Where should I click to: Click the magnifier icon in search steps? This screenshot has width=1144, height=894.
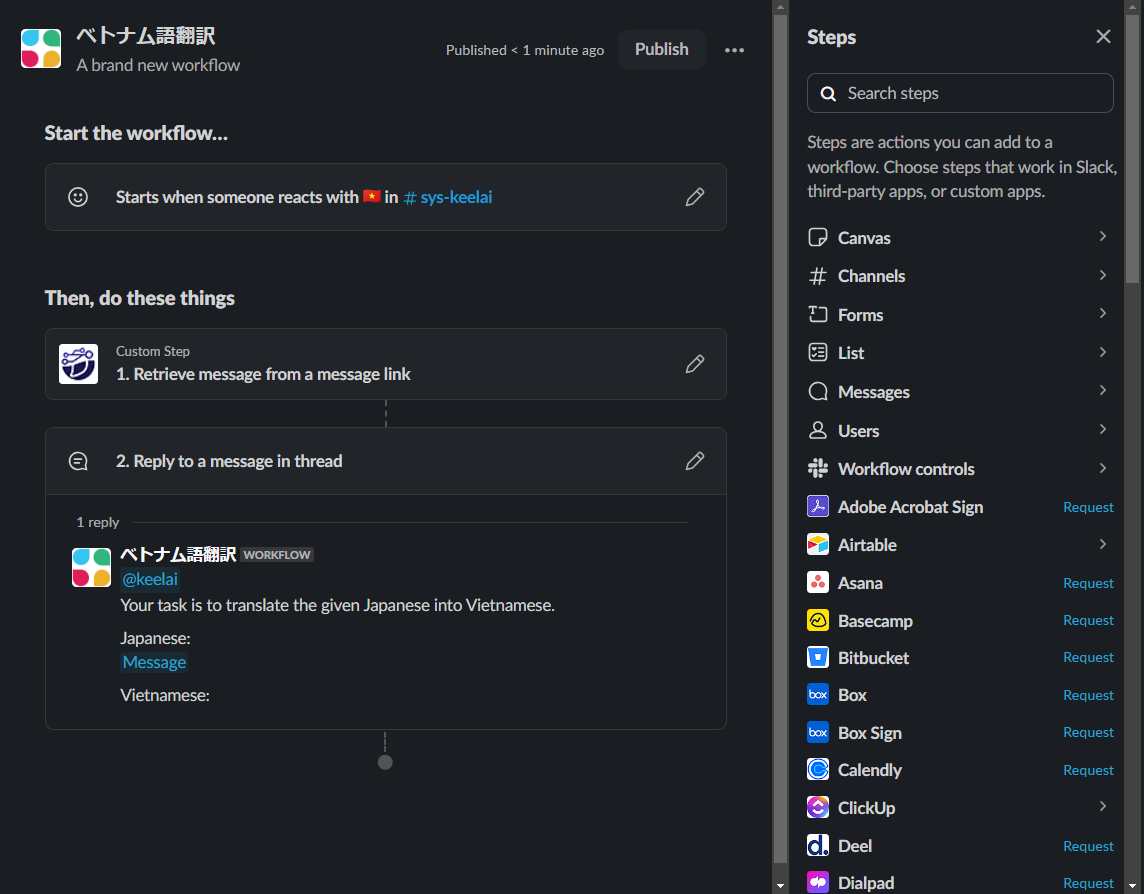coord(828,93)
